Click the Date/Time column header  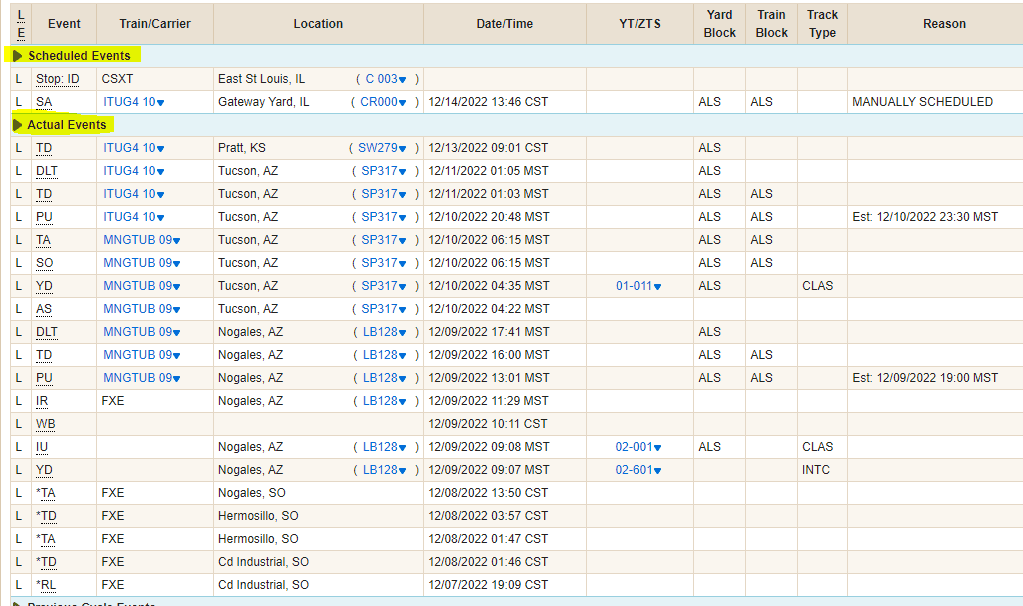point(504,23)
